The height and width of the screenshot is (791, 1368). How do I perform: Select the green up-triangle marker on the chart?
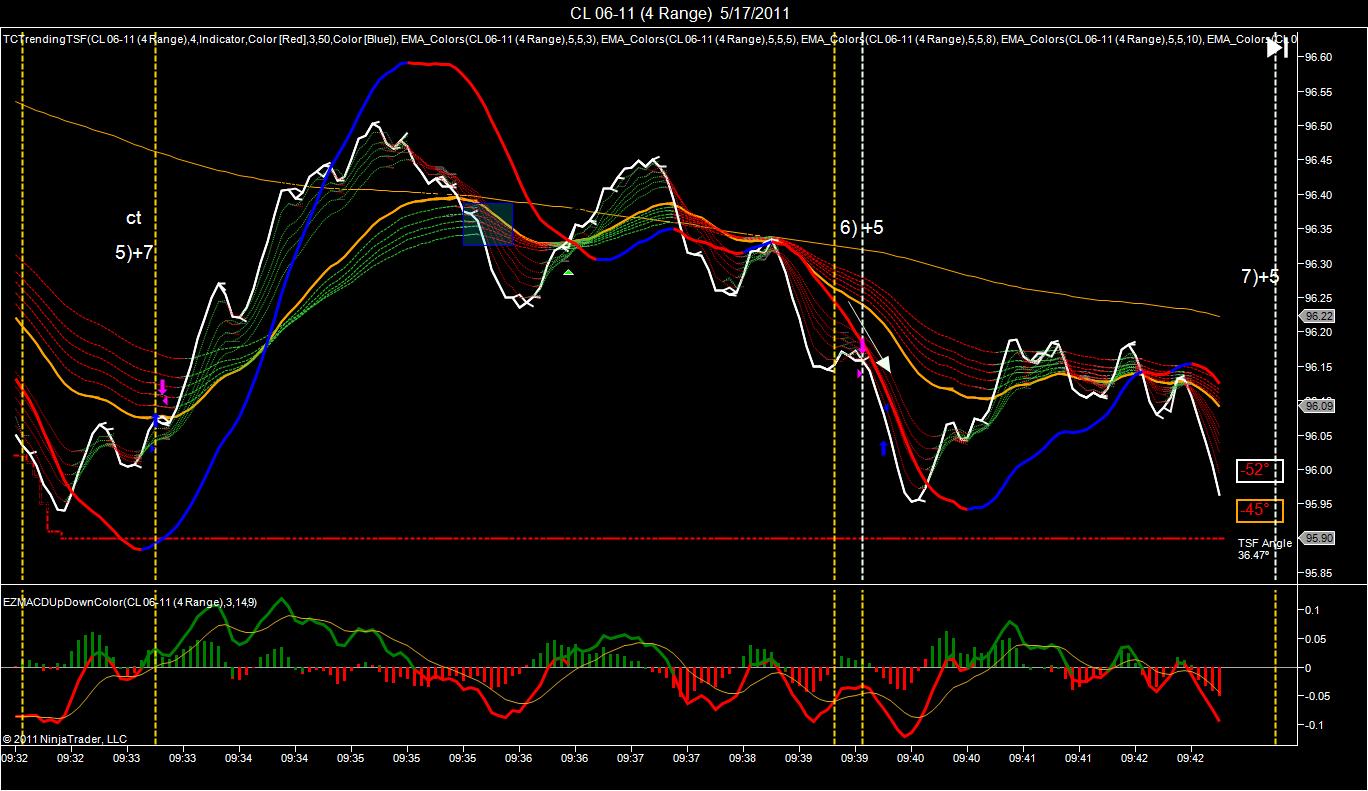569,272
